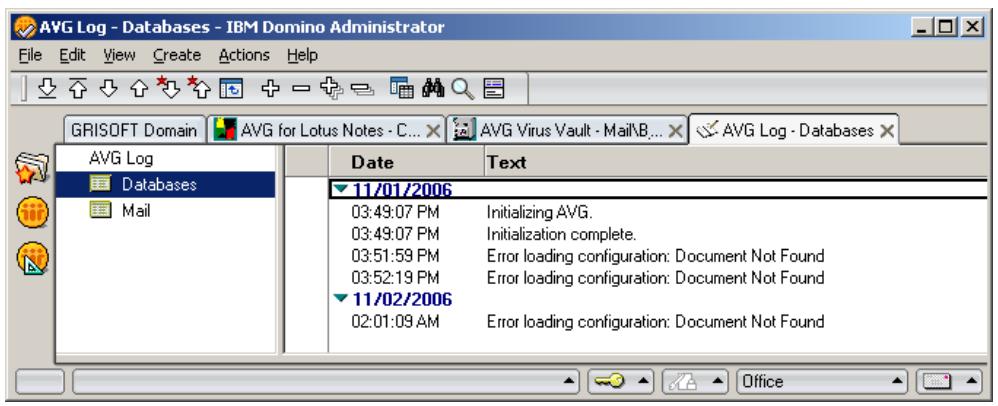The image size is (998, 406).
Task: Close the AVG Log - Databases tab
Action: (x=887, y=131)
